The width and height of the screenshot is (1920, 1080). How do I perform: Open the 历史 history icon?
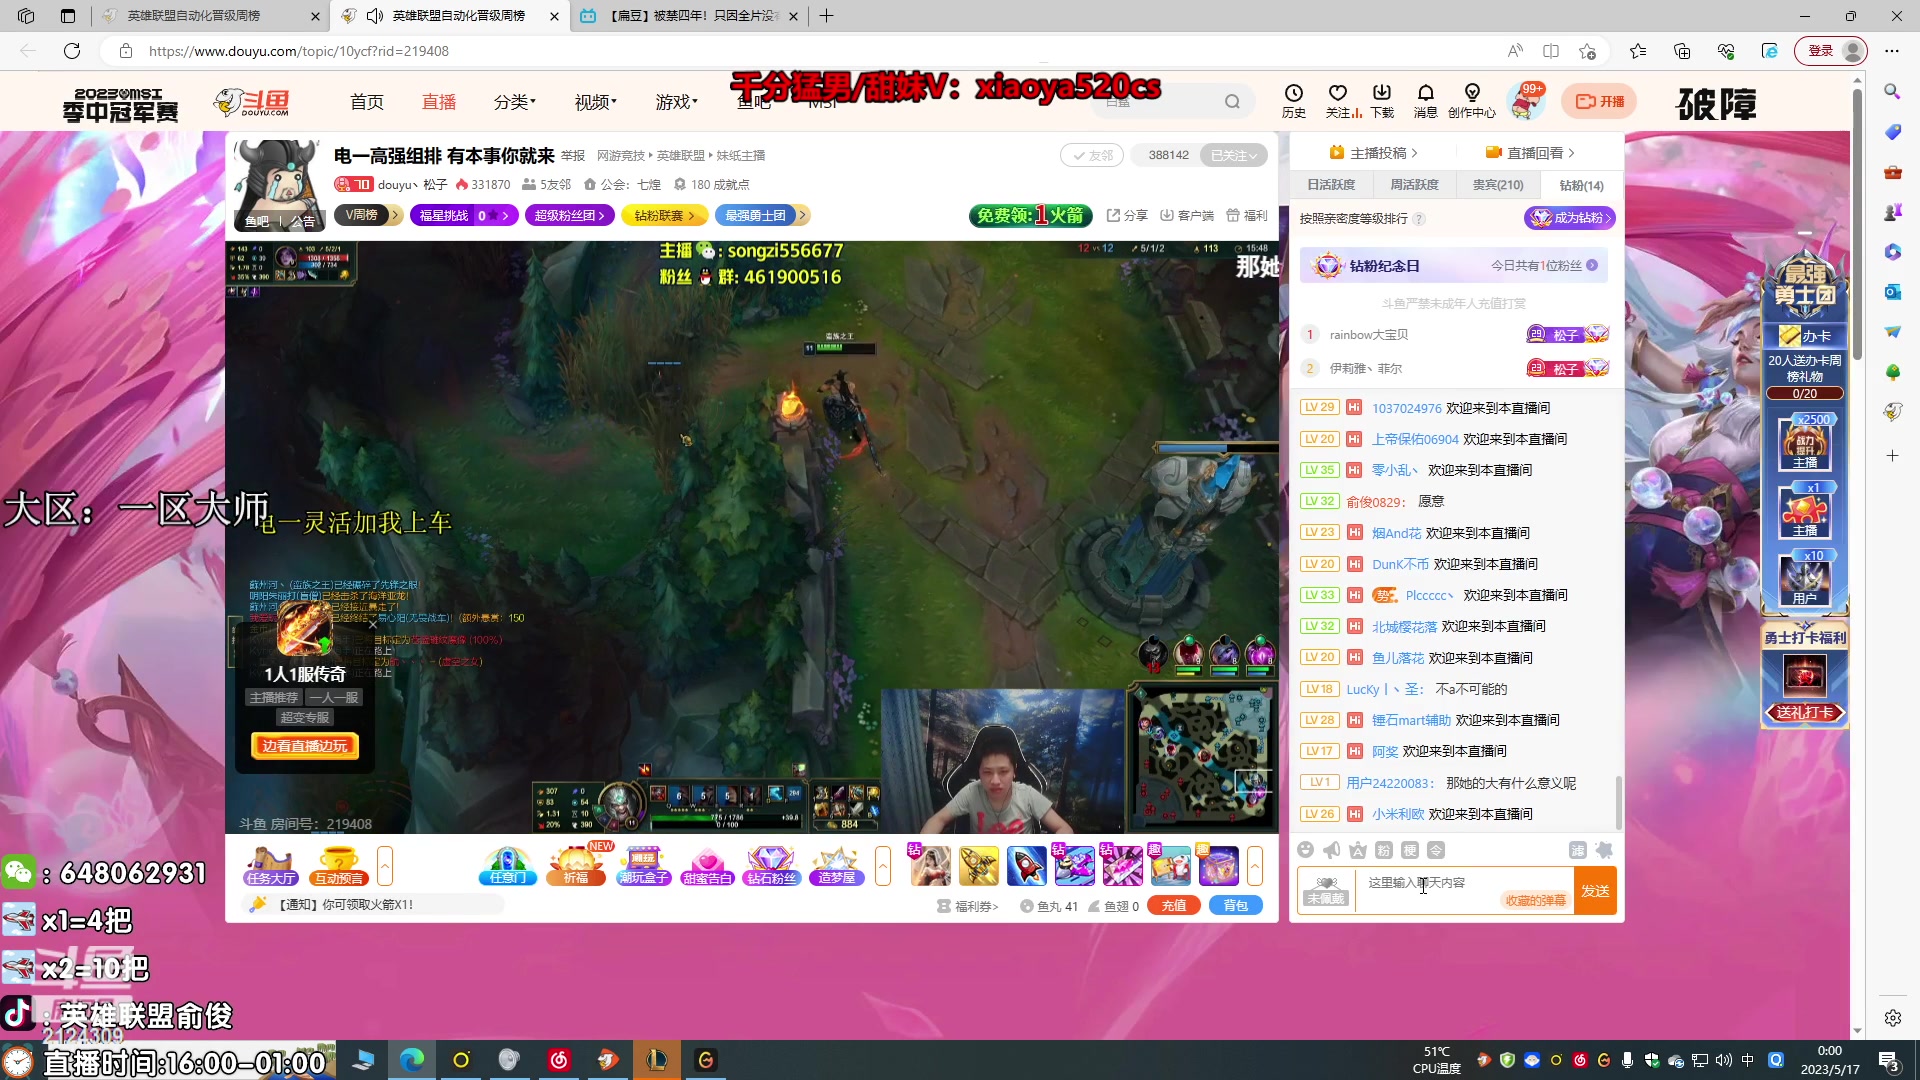coord(1293,100)
